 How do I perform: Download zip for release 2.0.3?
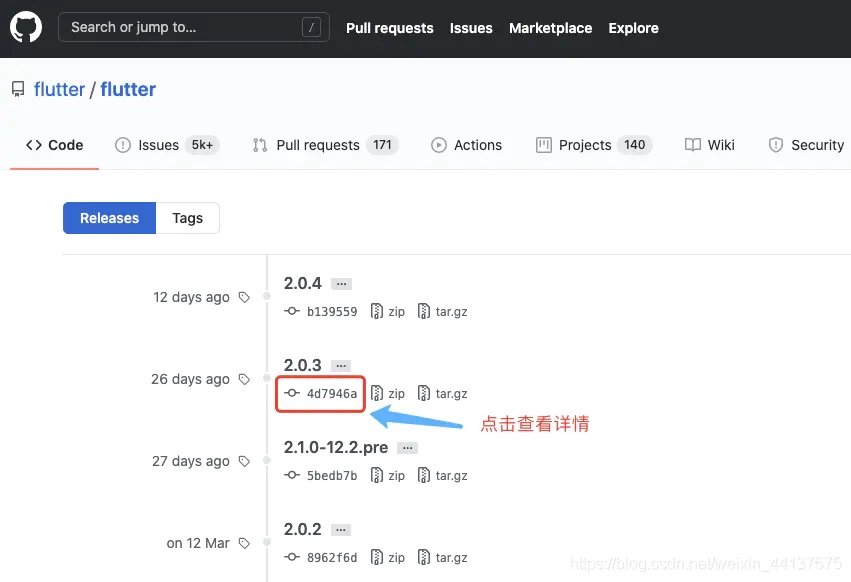[397, 394]
